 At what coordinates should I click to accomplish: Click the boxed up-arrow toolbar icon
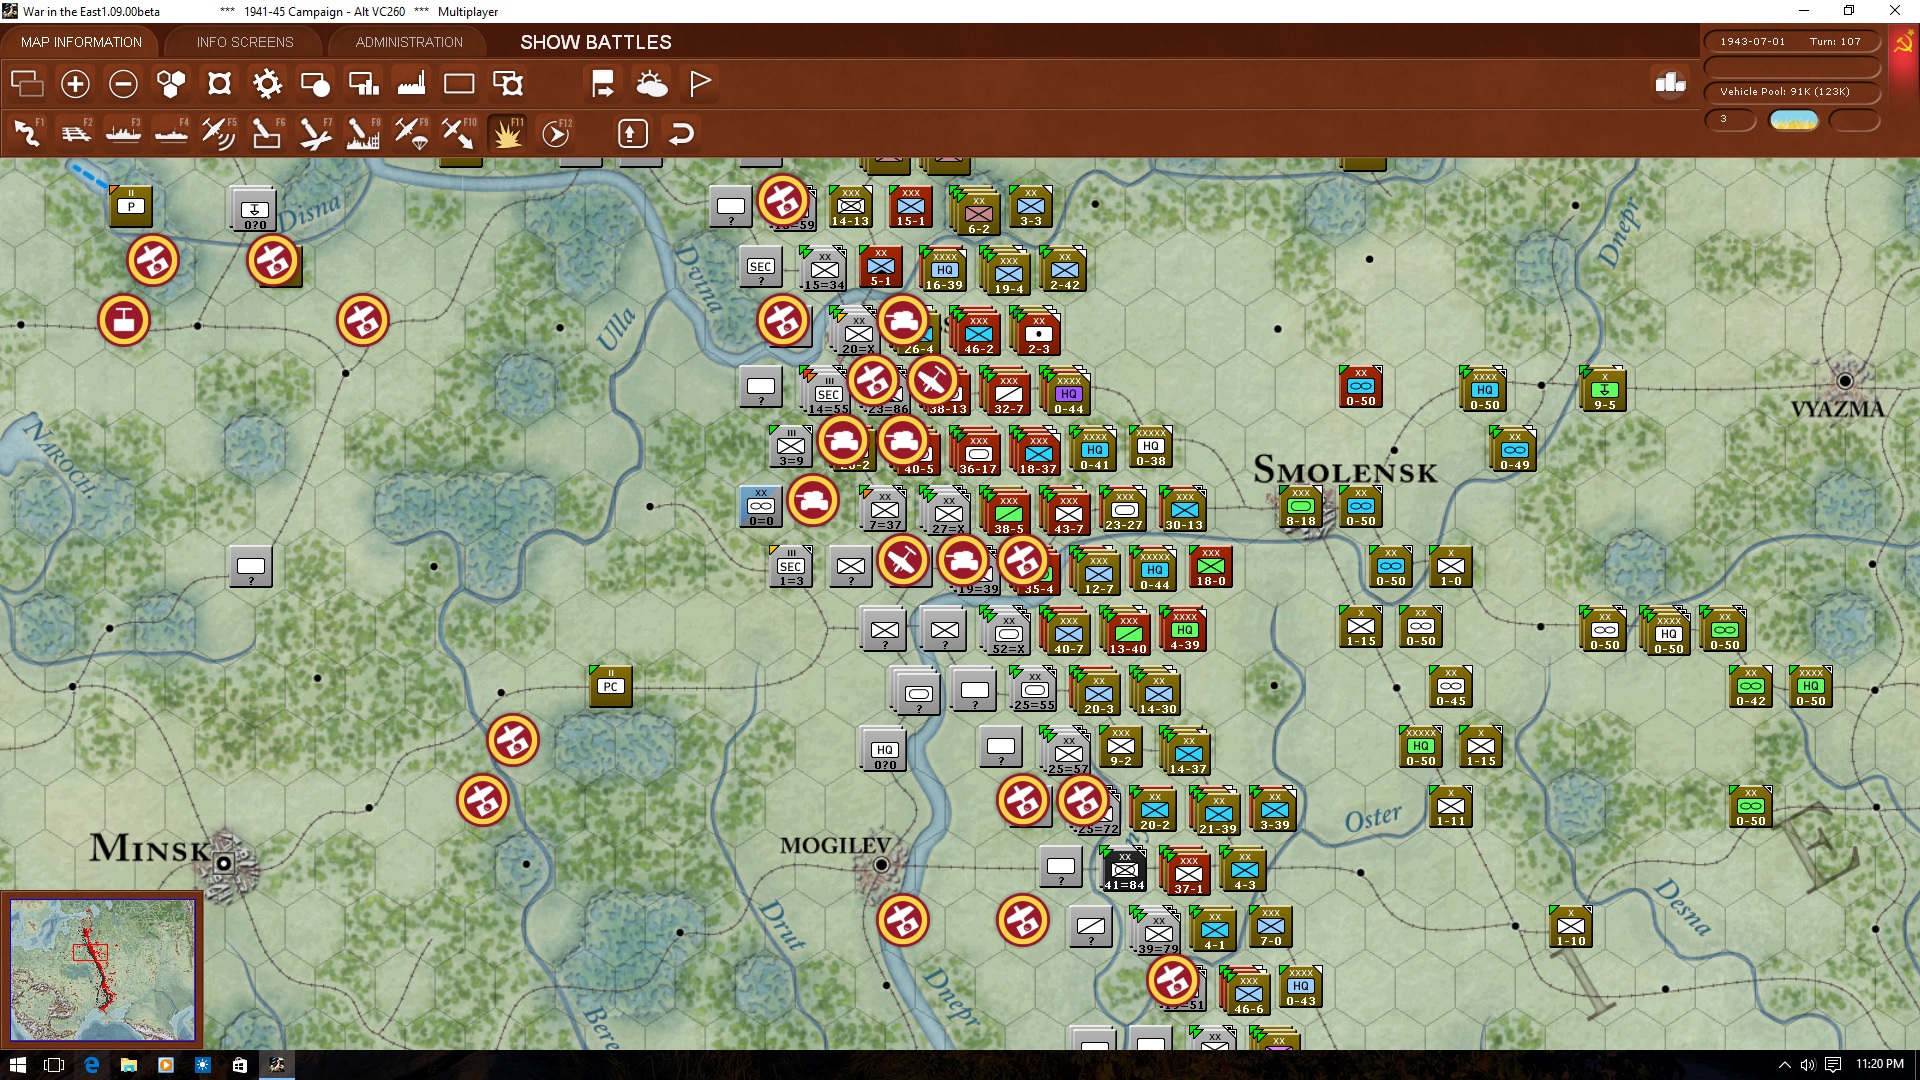click(x=633, y=133)
